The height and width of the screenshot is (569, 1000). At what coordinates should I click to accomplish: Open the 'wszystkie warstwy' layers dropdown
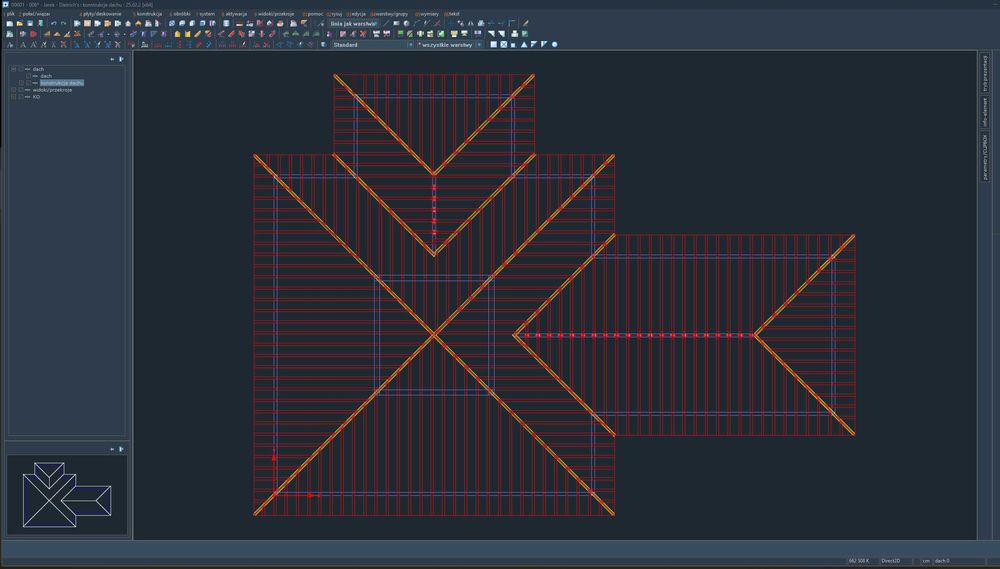click(446, 45)
